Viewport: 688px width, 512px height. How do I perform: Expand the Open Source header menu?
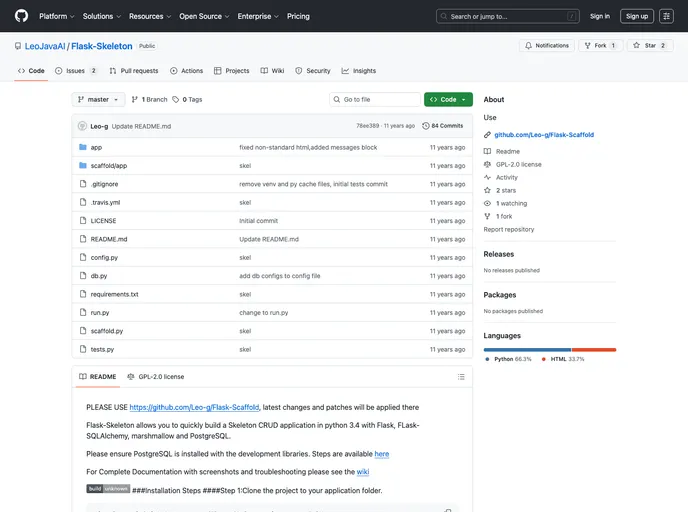pyautogui.click(x=203, y=16)
